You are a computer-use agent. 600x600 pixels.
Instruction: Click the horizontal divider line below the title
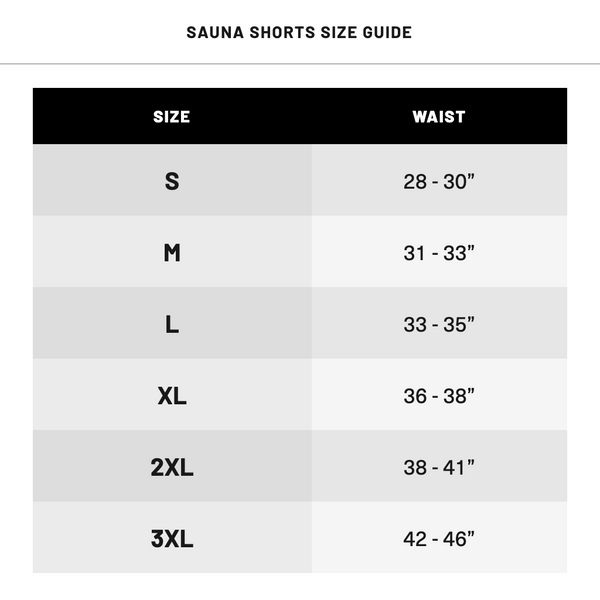[x=300, y=64]
